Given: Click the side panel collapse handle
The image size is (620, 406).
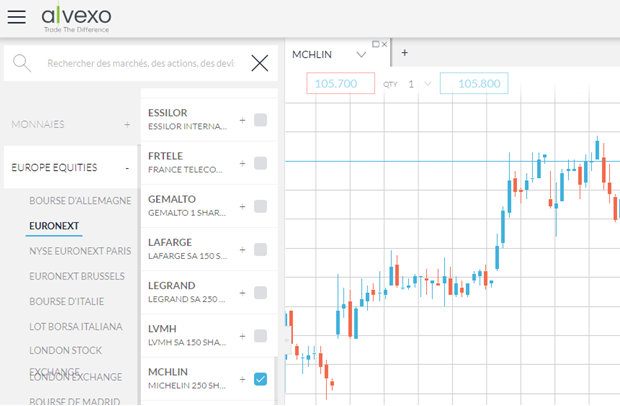Looking at the screenshot, I should pyautogui.click(x=287, y=340).
